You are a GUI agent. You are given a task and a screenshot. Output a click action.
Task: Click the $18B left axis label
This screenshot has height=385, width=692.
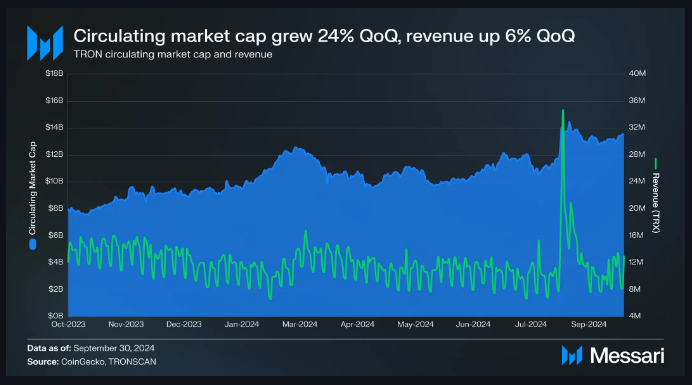tap(54, 73)
